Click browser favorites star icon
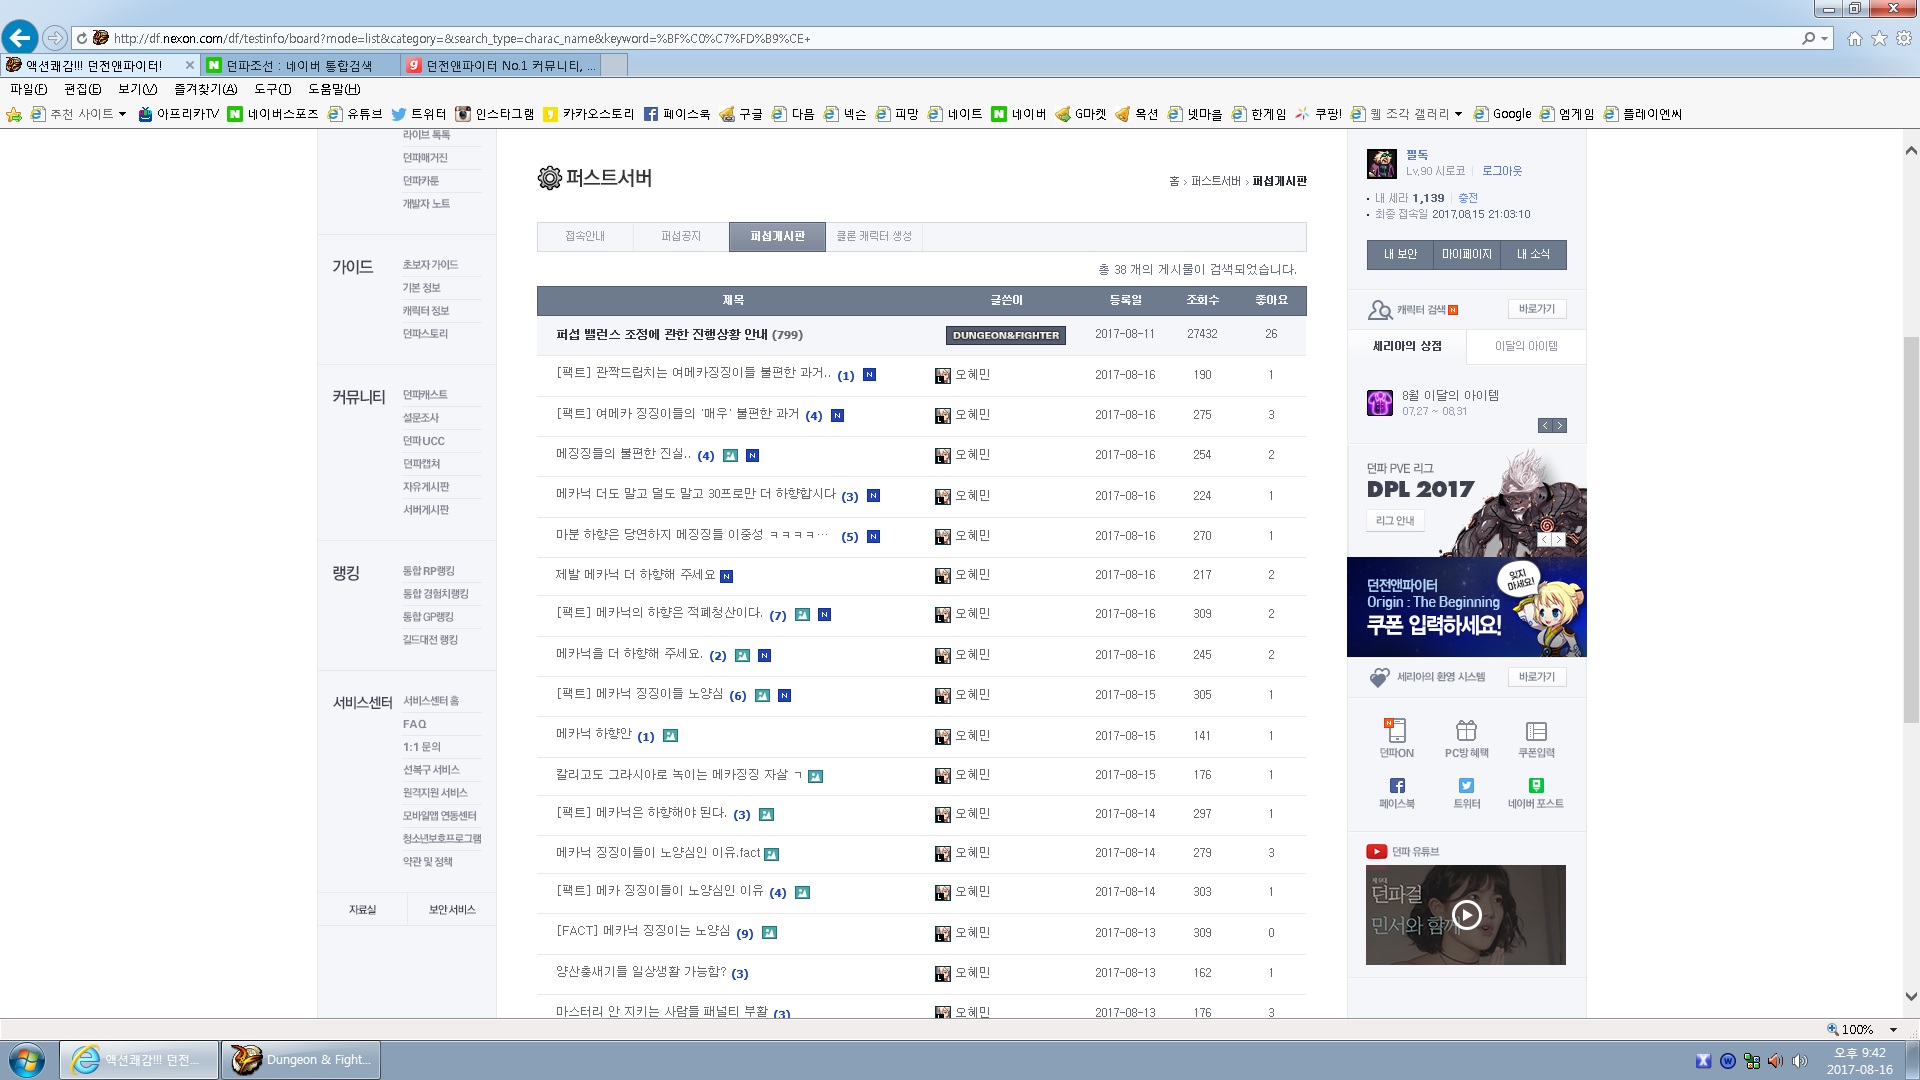Viewport: 1920px width, 1080px height. (x=1879, y=38)
